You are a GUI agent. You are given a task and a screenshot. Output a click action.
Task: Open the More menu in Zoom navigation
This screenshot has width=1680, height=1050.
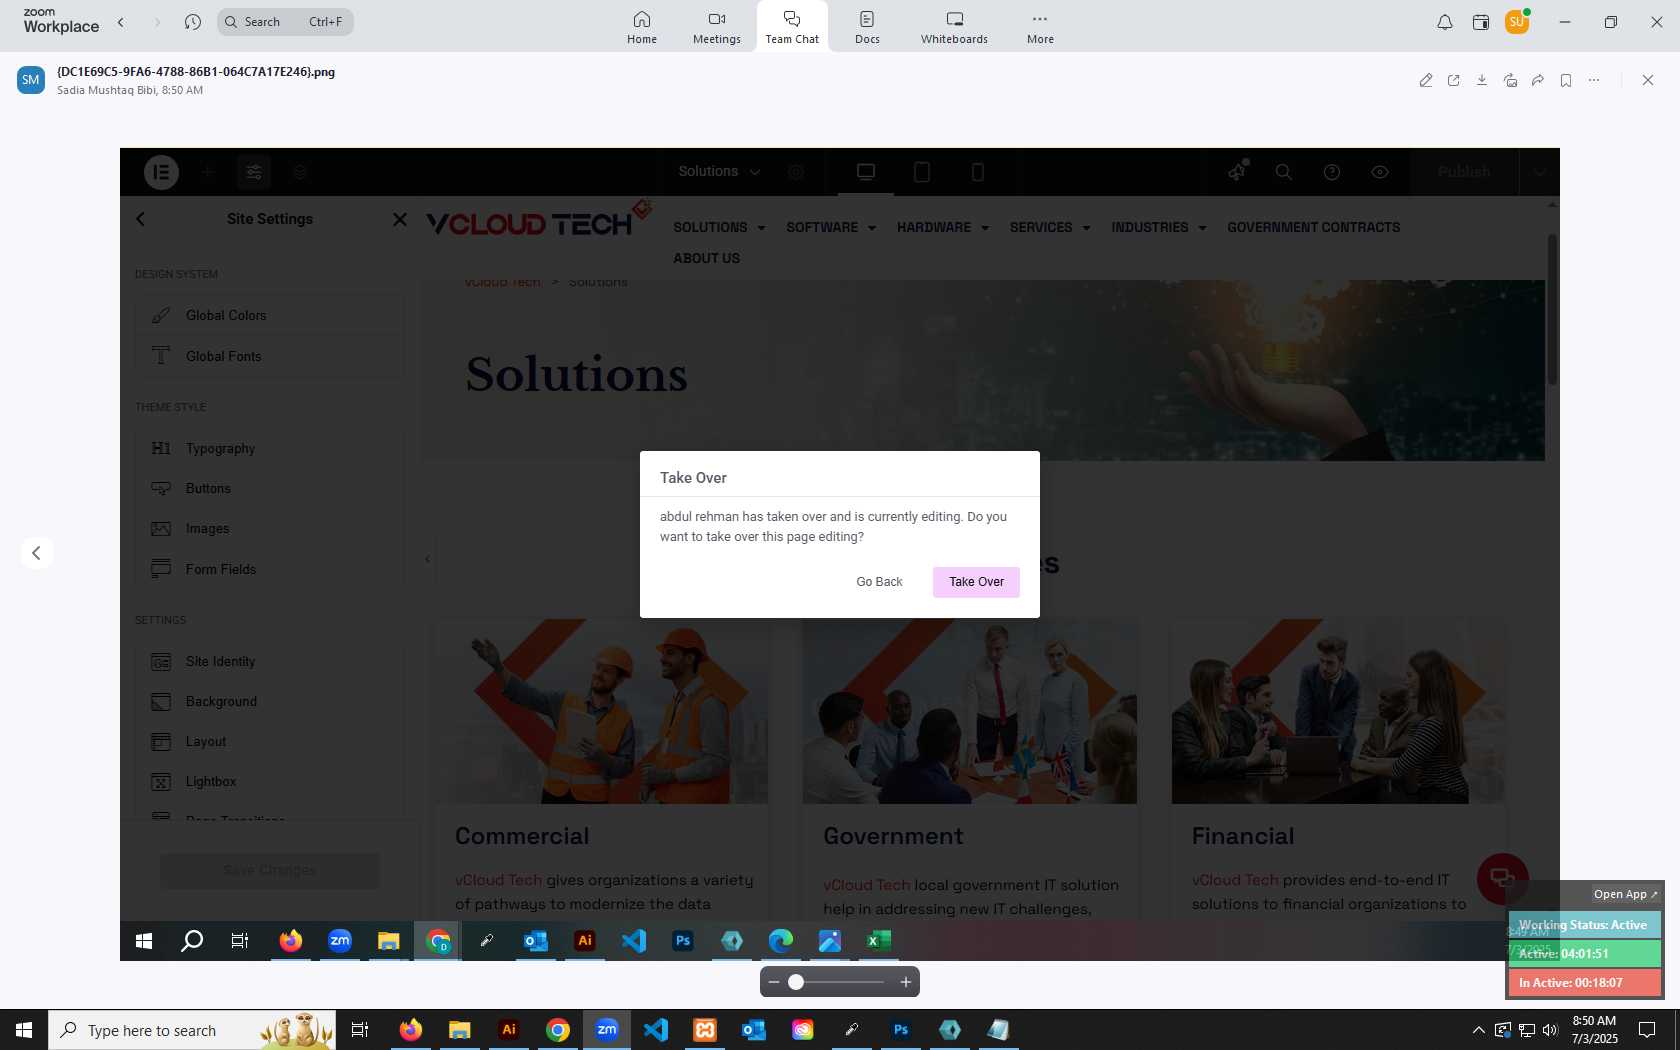1040,27
